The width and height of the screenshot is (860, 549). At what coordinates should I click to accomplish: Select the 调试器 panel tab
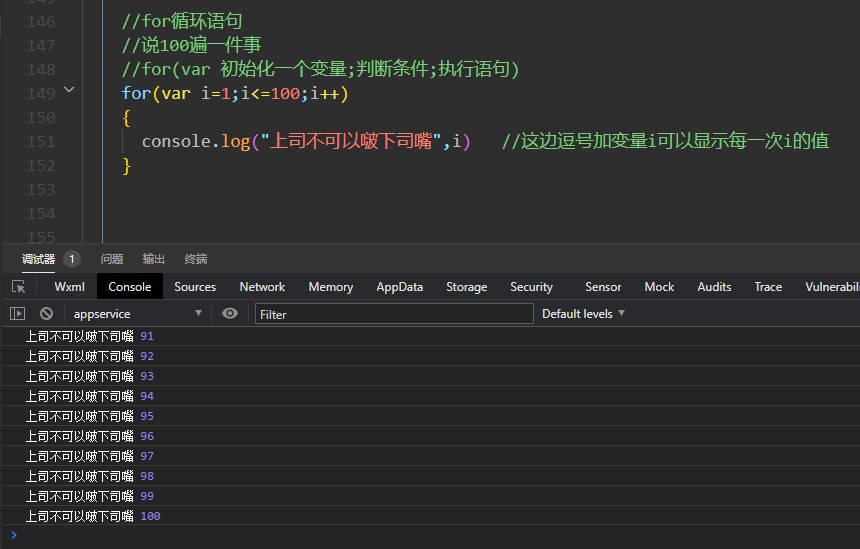(x=38, y=259)
